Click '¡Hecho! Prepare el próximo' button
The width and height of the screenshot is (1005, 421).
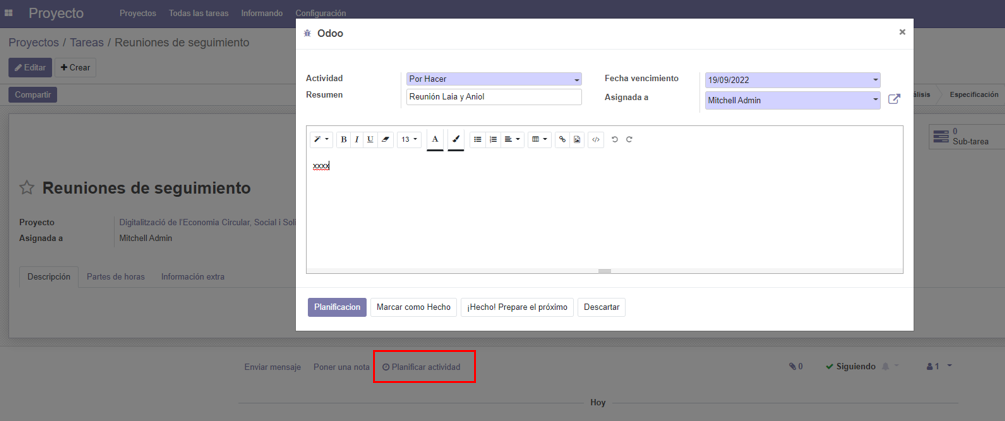[517, 308]
